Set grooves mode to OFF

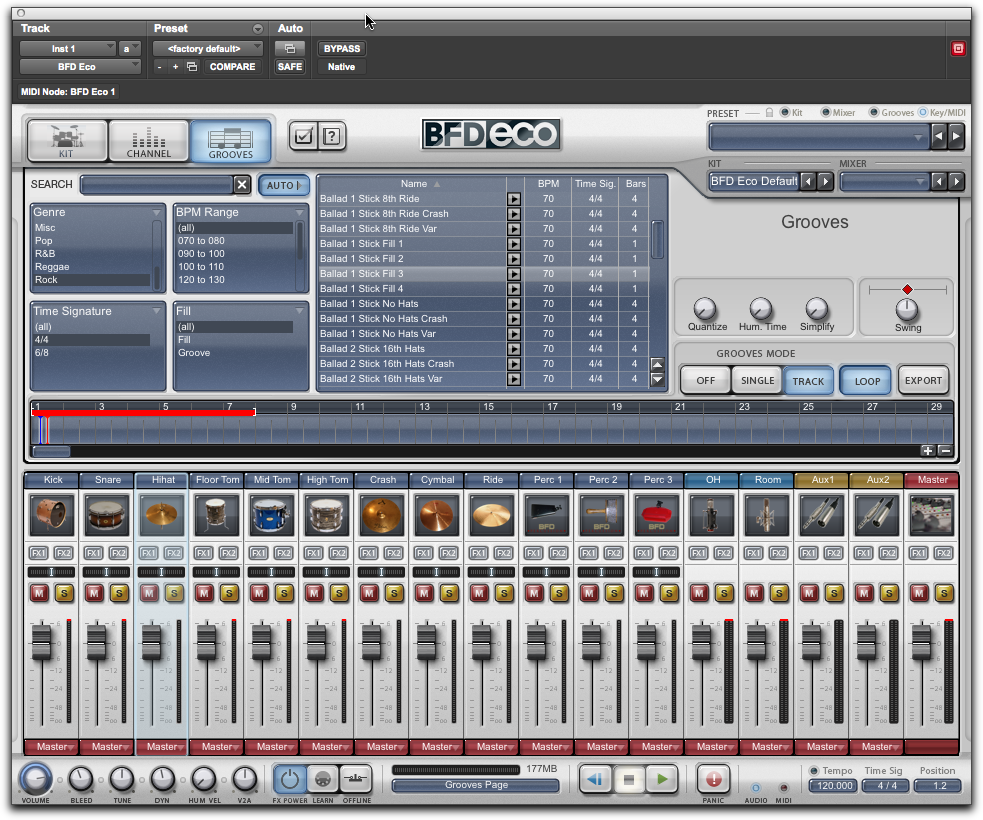click(705, 381)
